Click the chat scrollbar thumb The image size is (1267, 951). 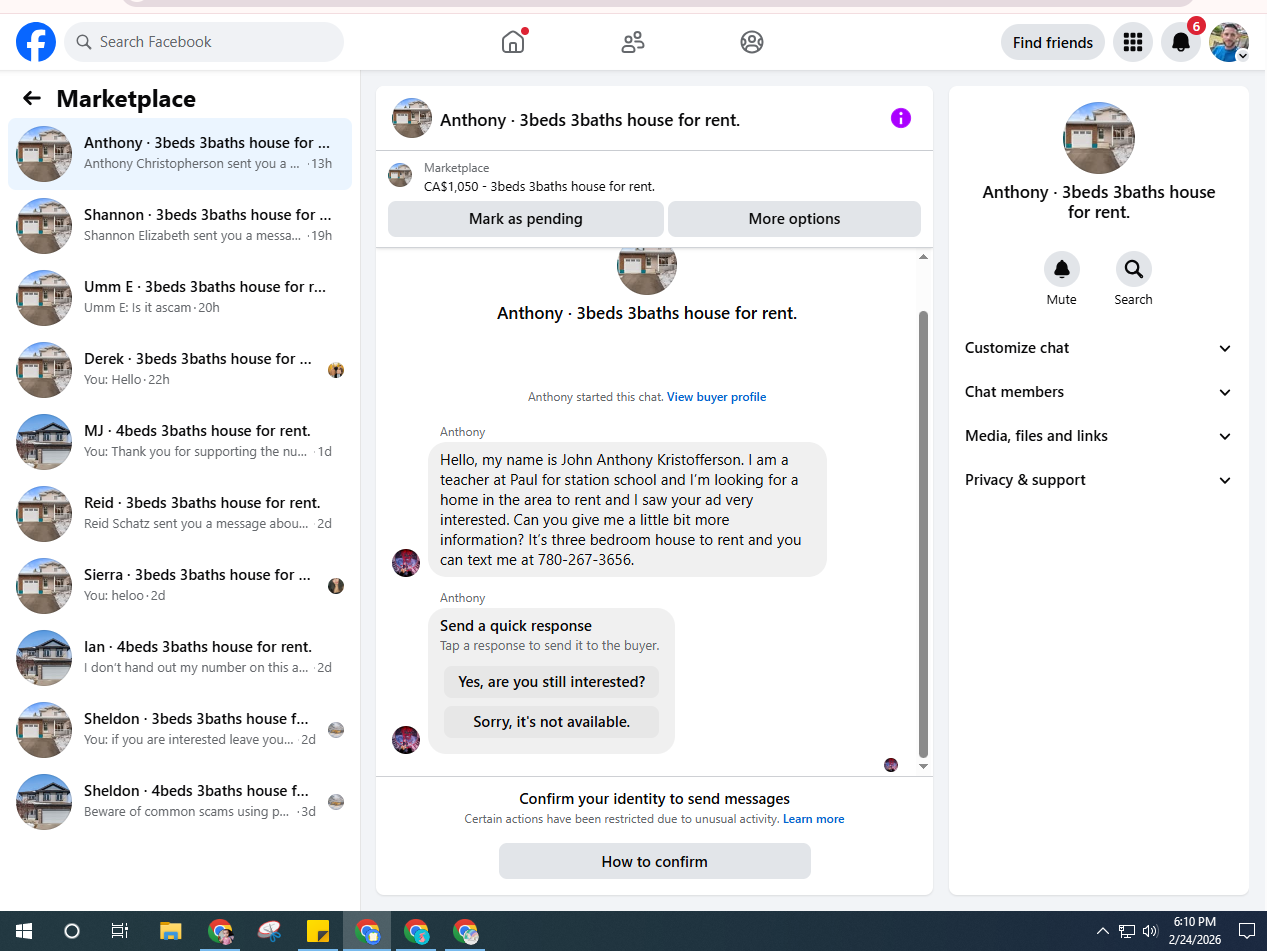click(923, 534)
